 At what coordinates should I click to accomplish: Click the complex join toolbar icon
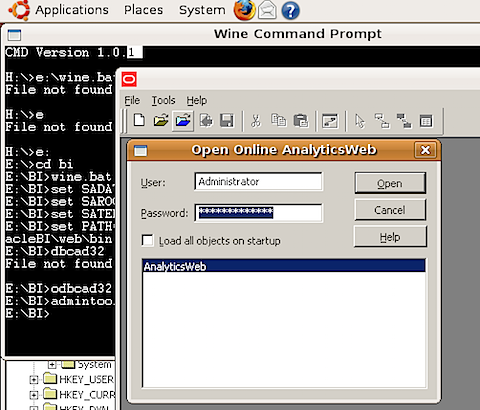[x=404, y=121]
